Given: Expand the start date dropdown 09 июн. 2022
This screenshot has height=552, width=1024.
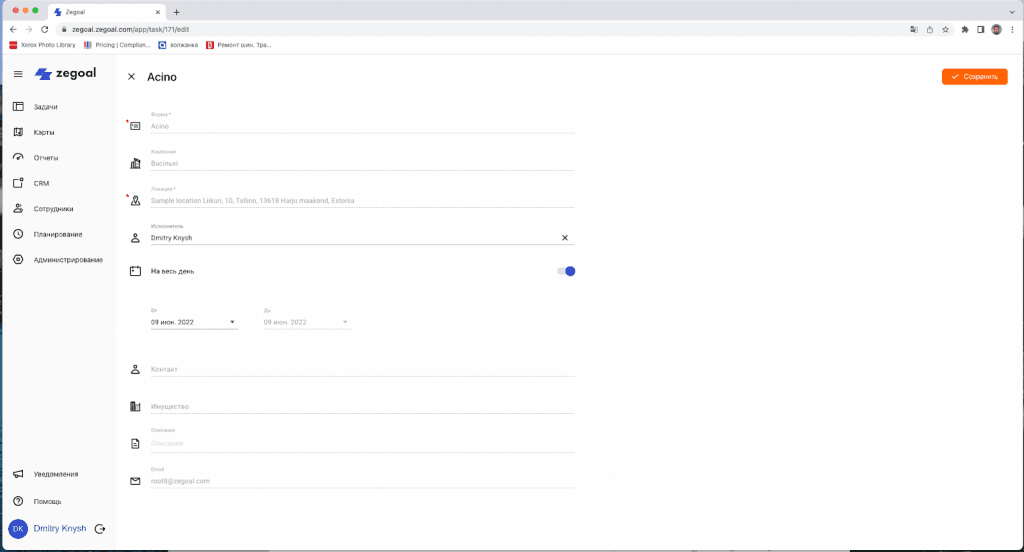Looking at the screenshot, I should click(232, 322).
